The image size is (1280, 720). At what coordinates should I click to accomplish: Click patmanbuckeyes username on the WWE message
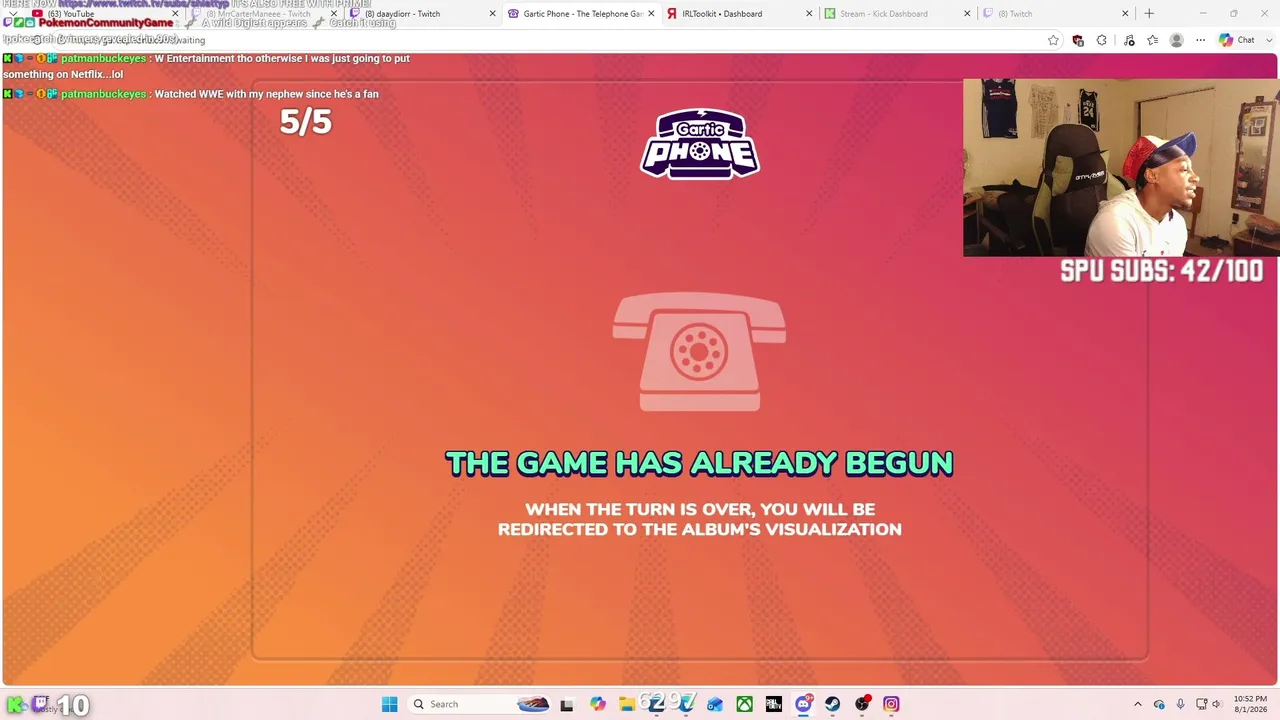coord(103,94)
